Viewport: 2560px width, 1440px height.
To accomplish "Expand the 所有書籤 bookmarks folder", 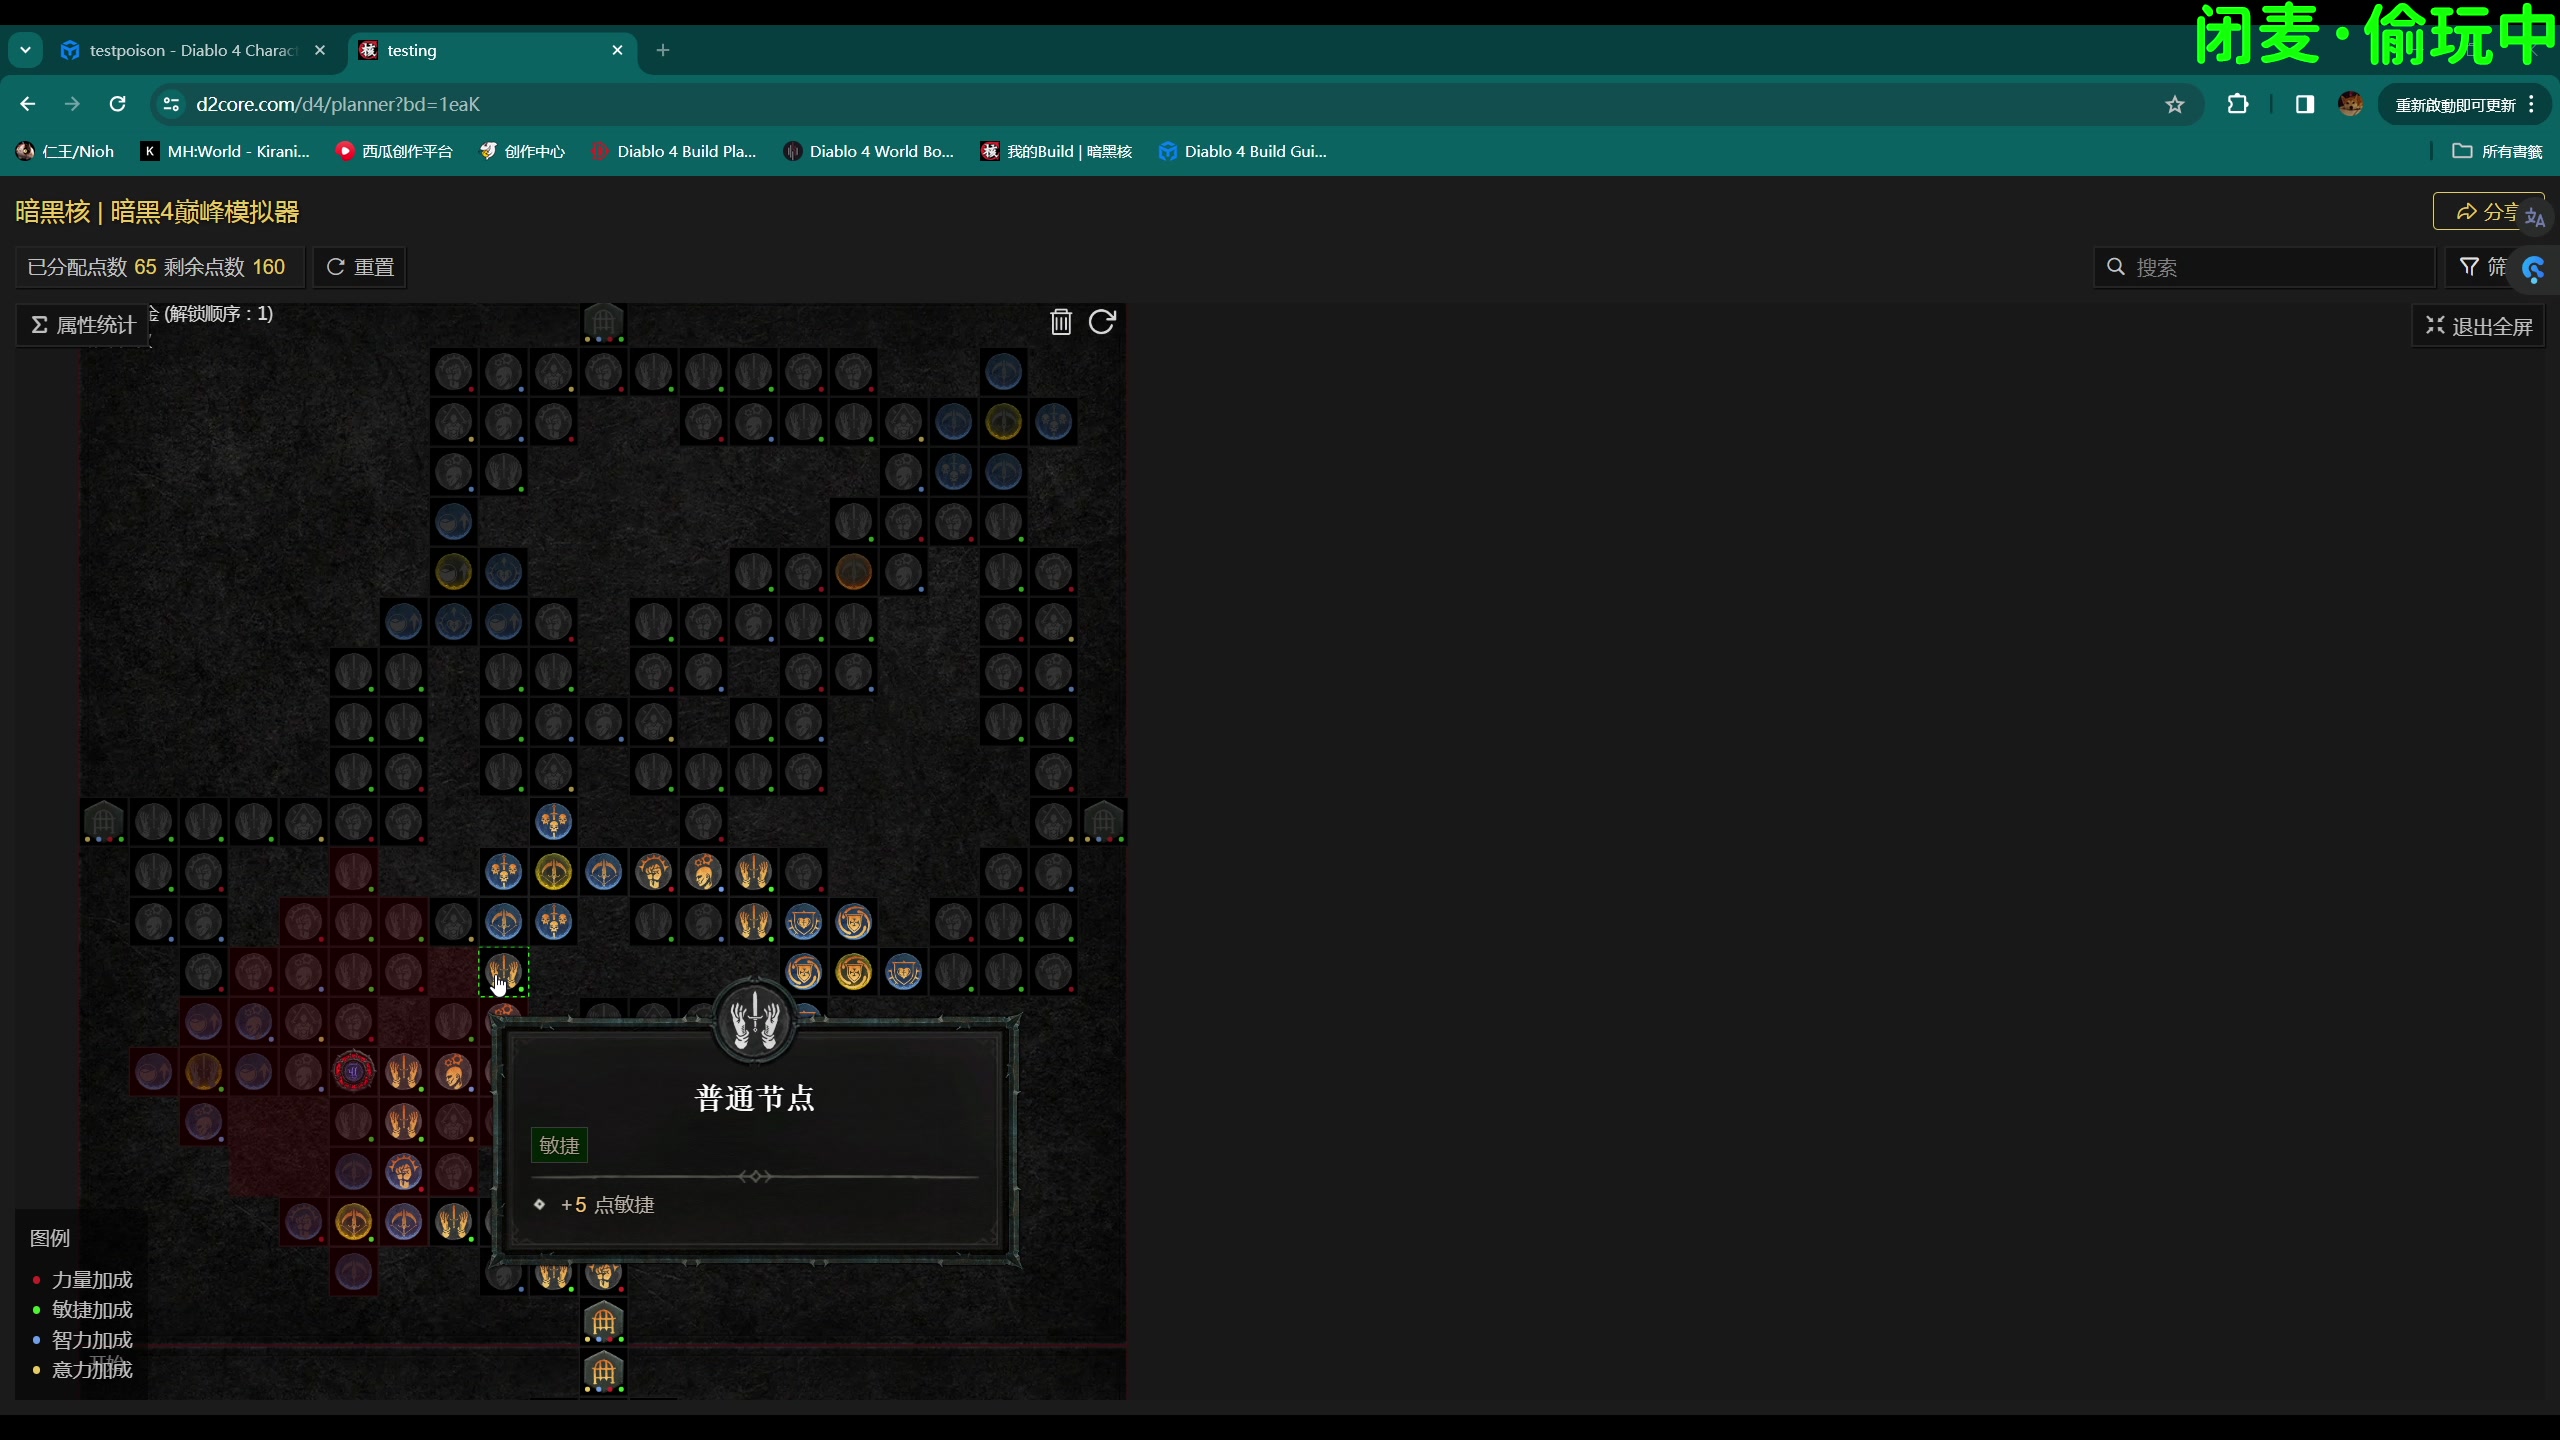I will pyautogui.click(x=2497, y=151).
